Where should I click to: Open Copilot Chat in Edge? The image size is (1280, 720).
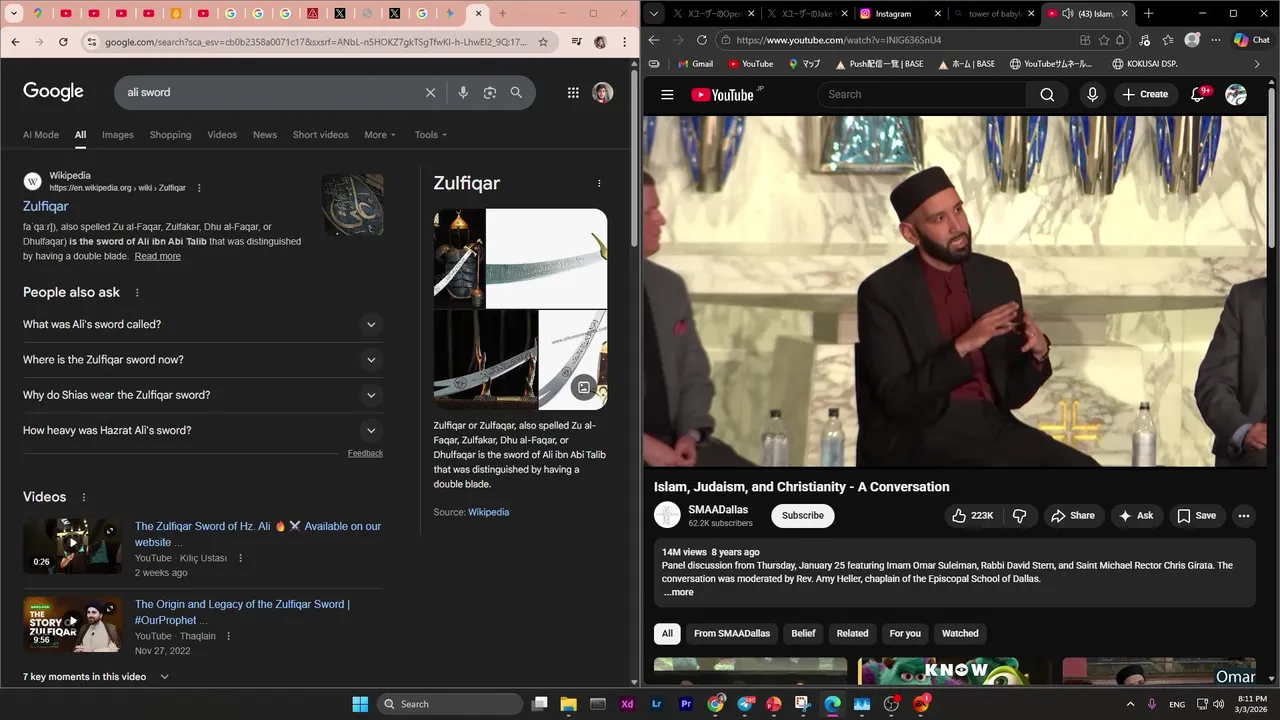point(1253,40)
